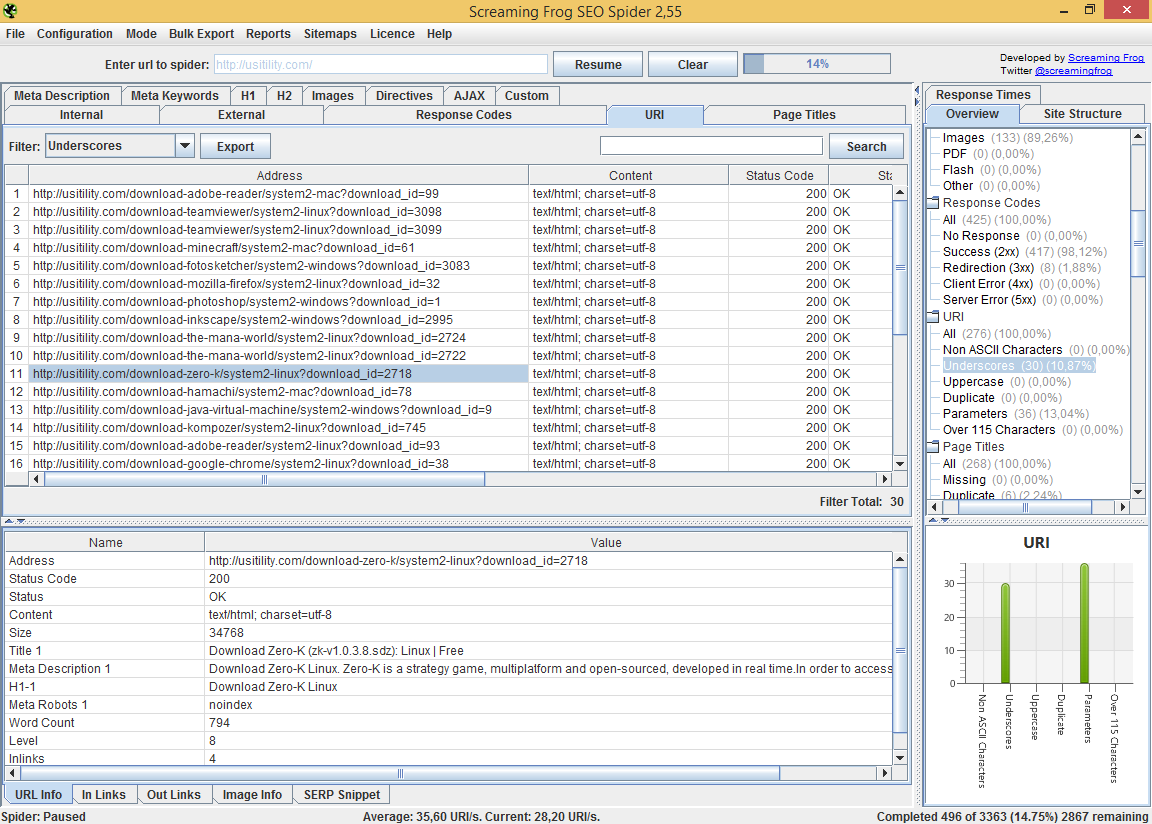Click the Clear button
Screen dimensions: 1152x824
pyautogui.click(x=693, y=65)
